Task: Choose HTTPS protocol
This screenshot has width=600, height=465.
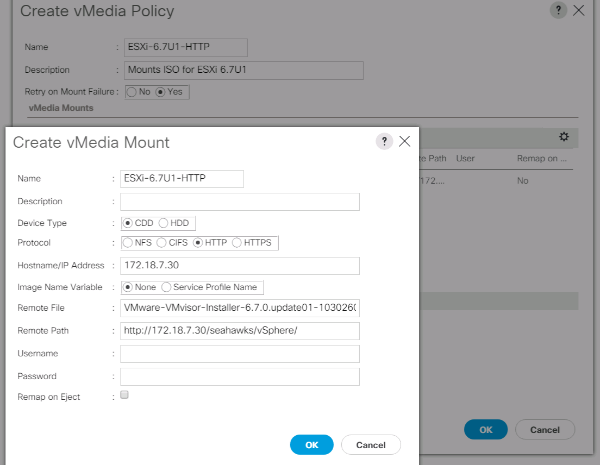Action: [x=237, y=243]
